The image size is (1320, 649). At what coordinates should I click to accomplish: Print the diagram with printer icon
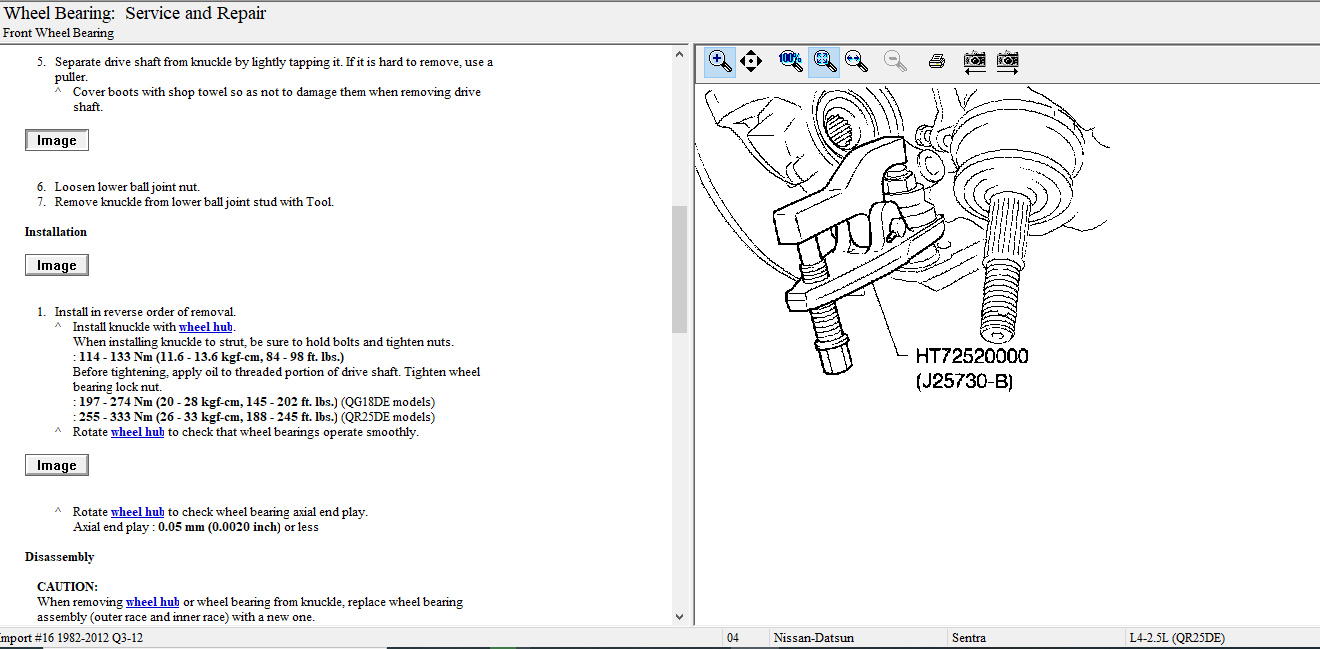click(x=937, y=61)
